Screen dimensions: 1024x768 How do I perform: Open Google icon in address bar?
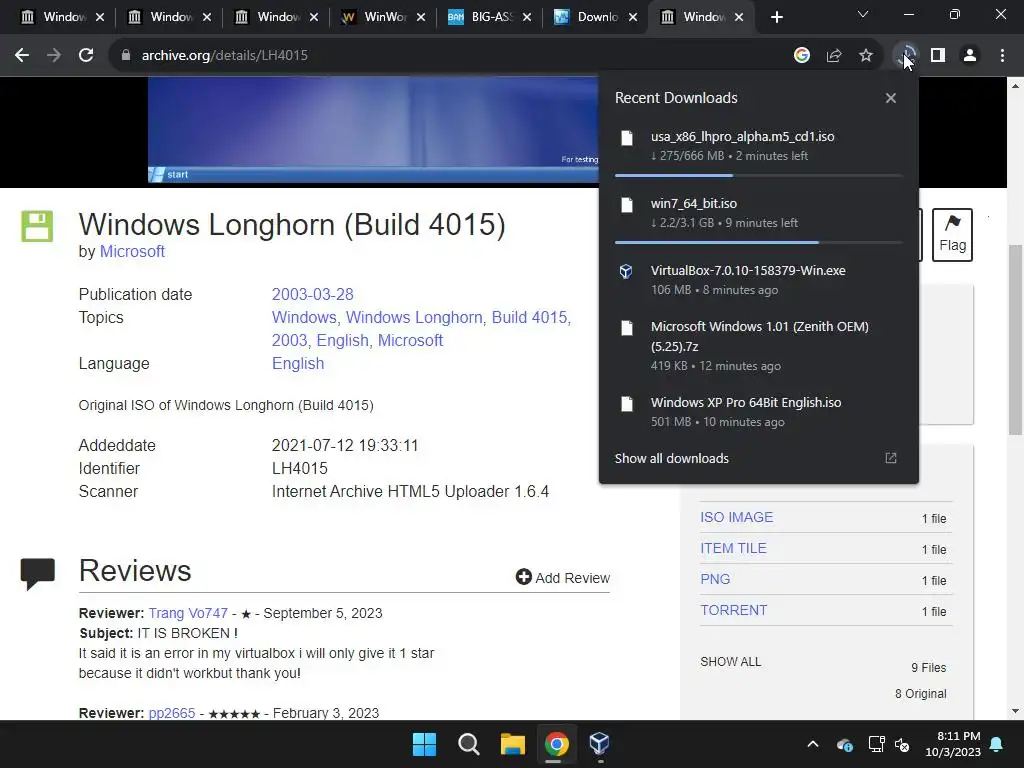coord(802,56)
